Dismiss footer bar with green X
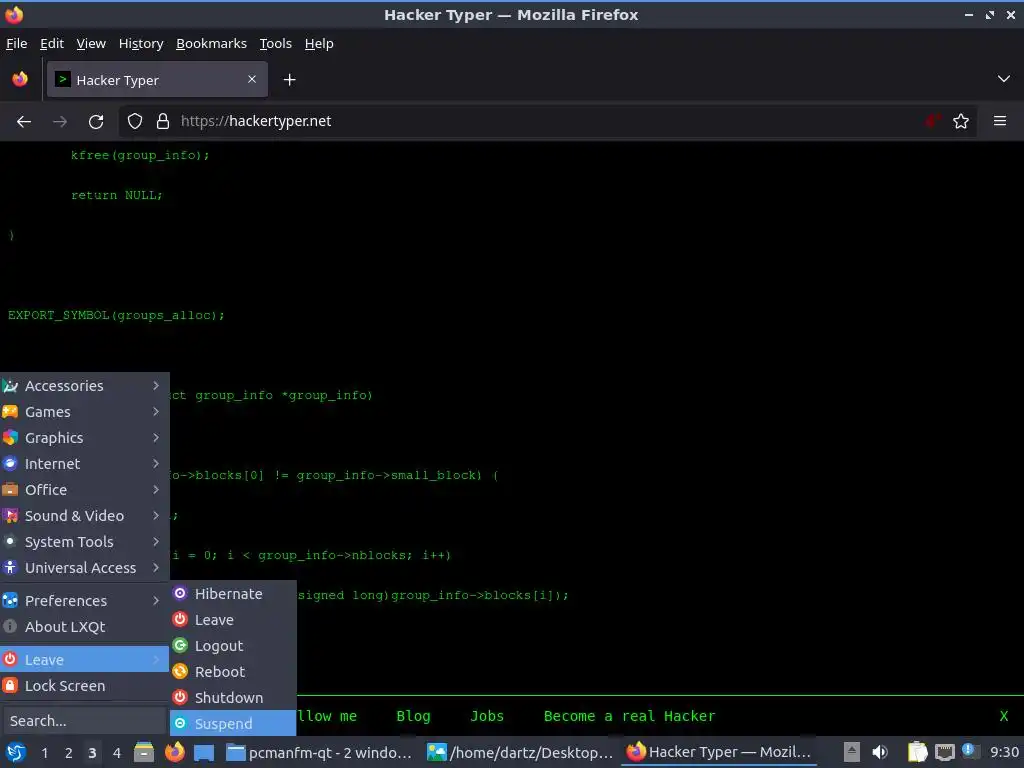Image resolution: width=1024 pixels, height=768 pixels. point(1004,716)
